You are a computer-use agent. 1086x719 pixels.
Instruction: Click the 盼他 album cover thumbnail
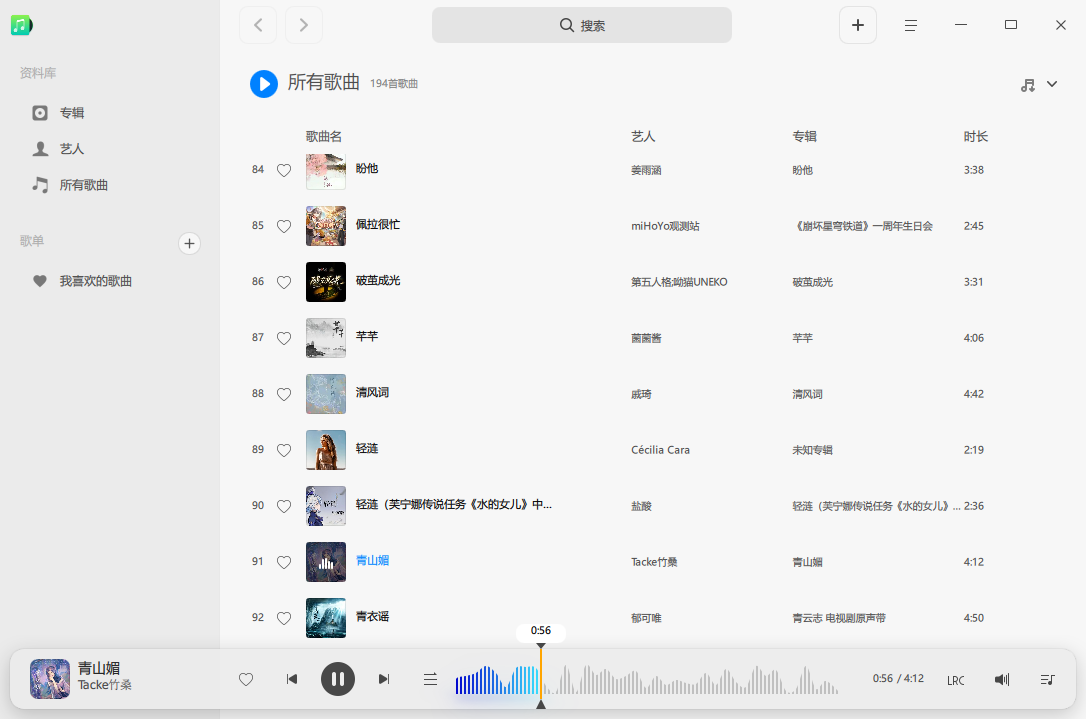coord(326,170)
